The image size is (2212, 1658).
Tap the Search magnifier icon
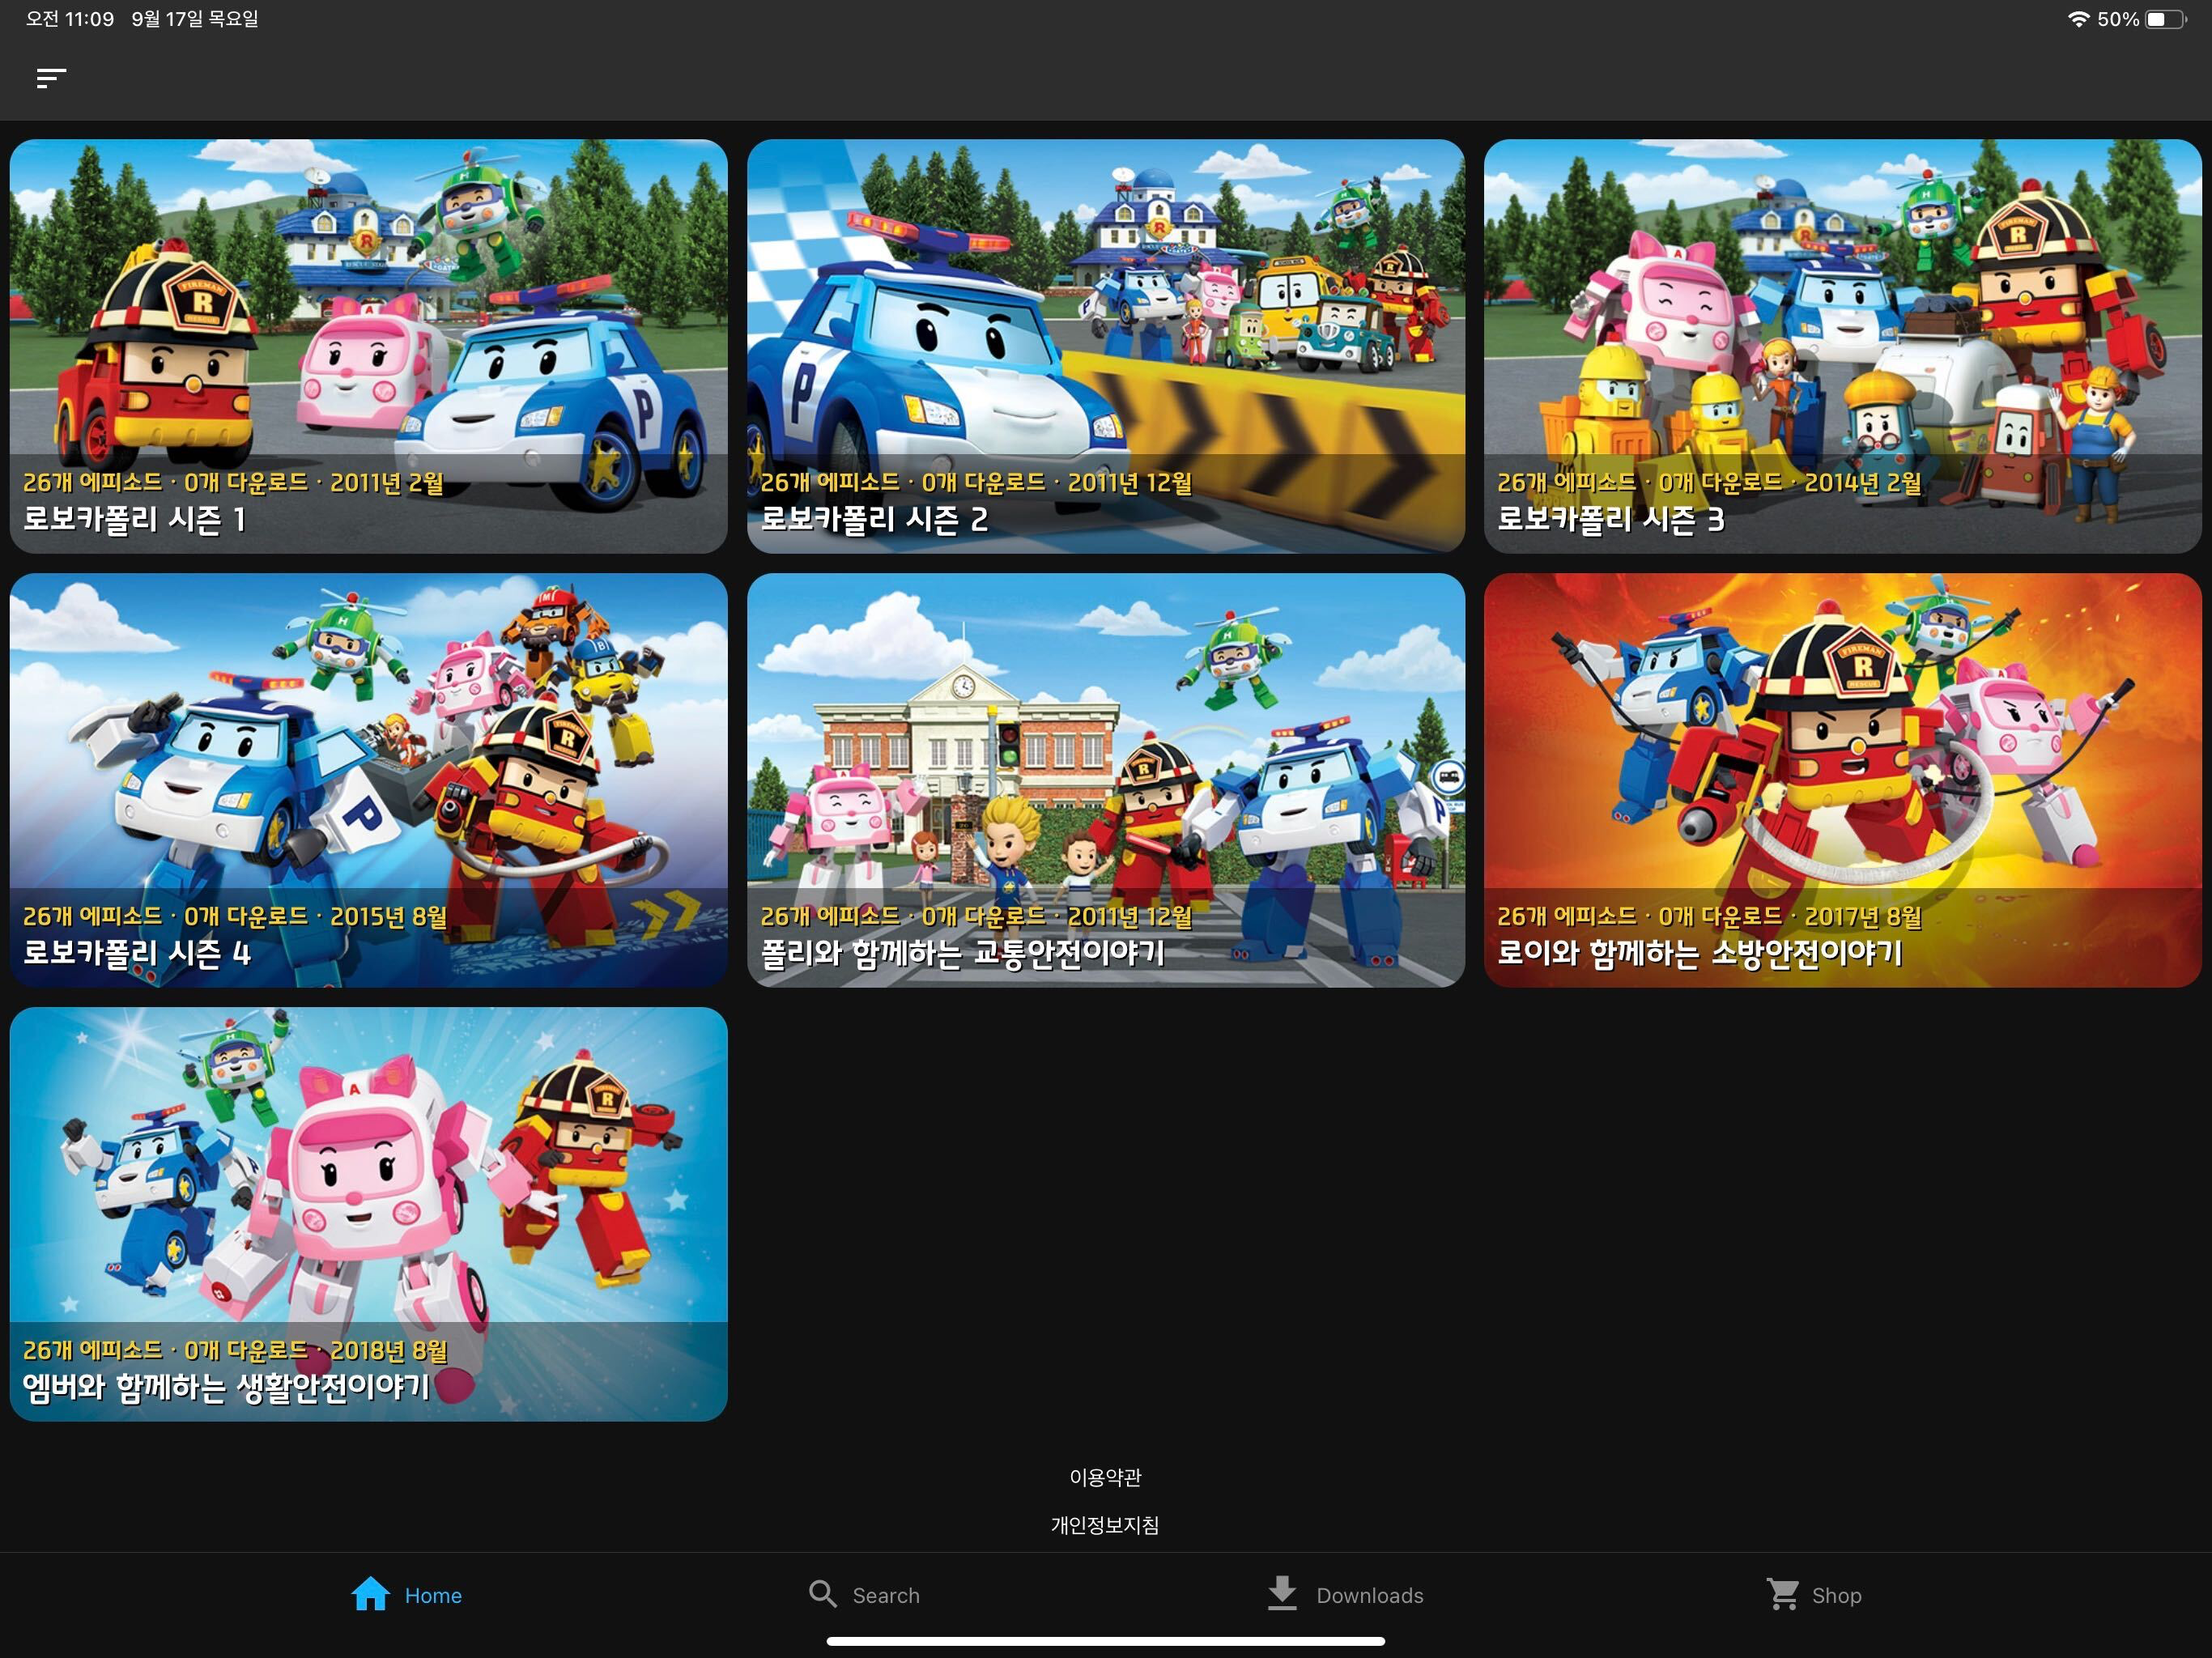(822, 1594)
